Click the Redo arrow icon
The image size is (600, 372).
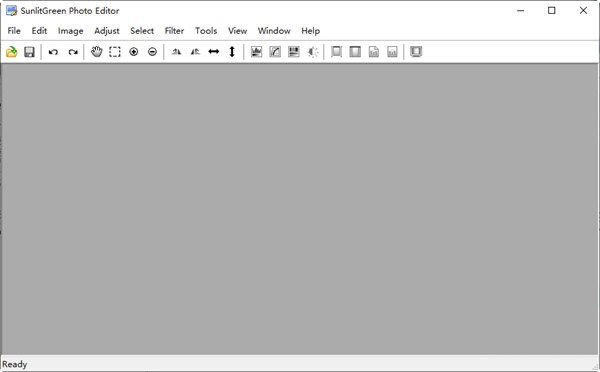[73, 52]
